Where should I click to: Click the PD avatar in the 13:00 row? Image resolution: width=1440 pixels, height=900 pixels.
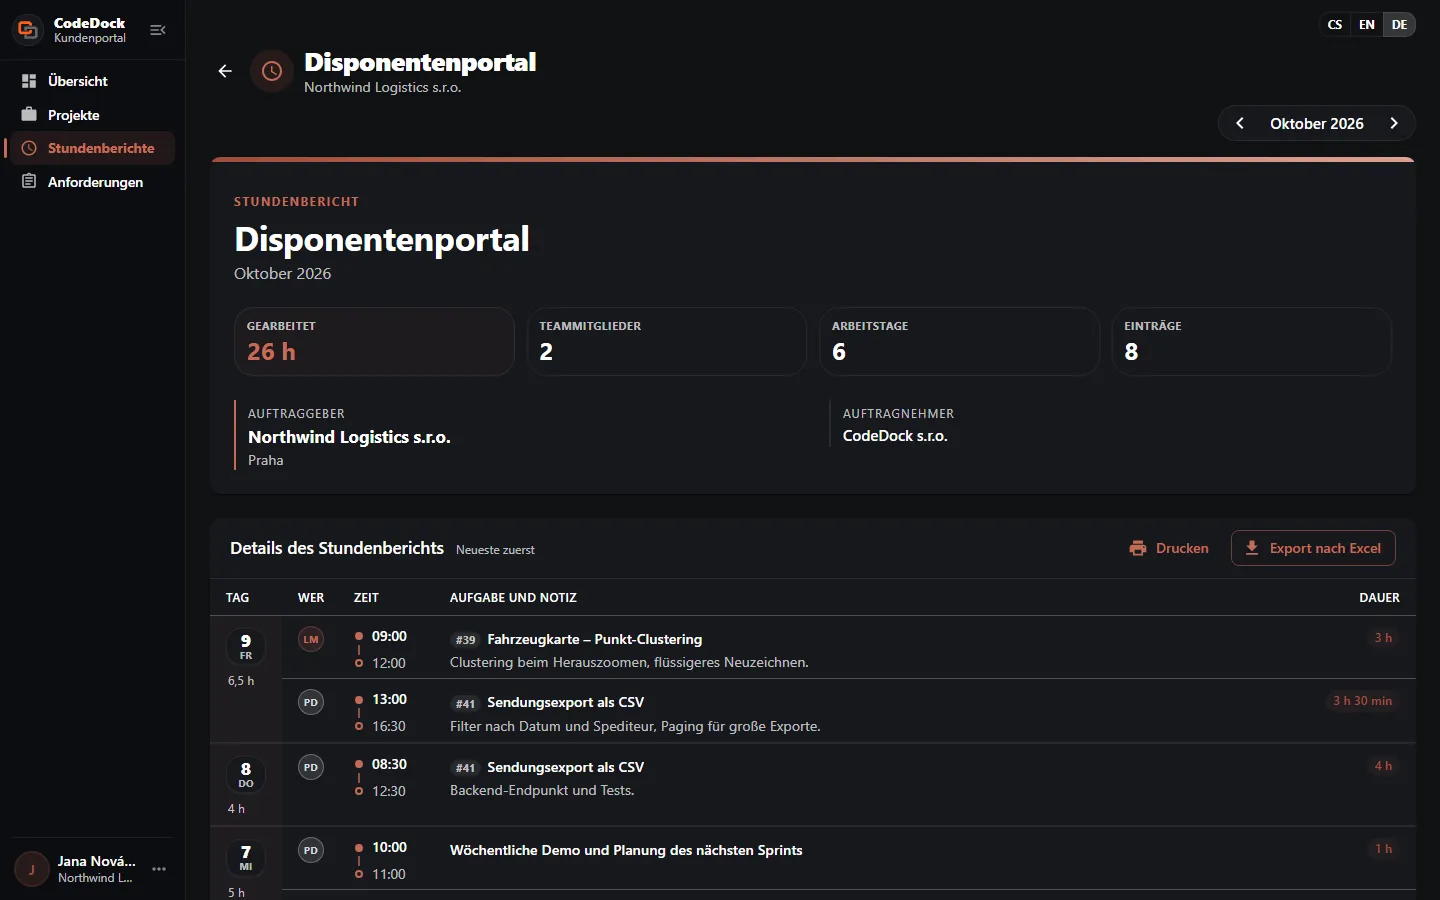pyautogui.click(x=311, y=702)
